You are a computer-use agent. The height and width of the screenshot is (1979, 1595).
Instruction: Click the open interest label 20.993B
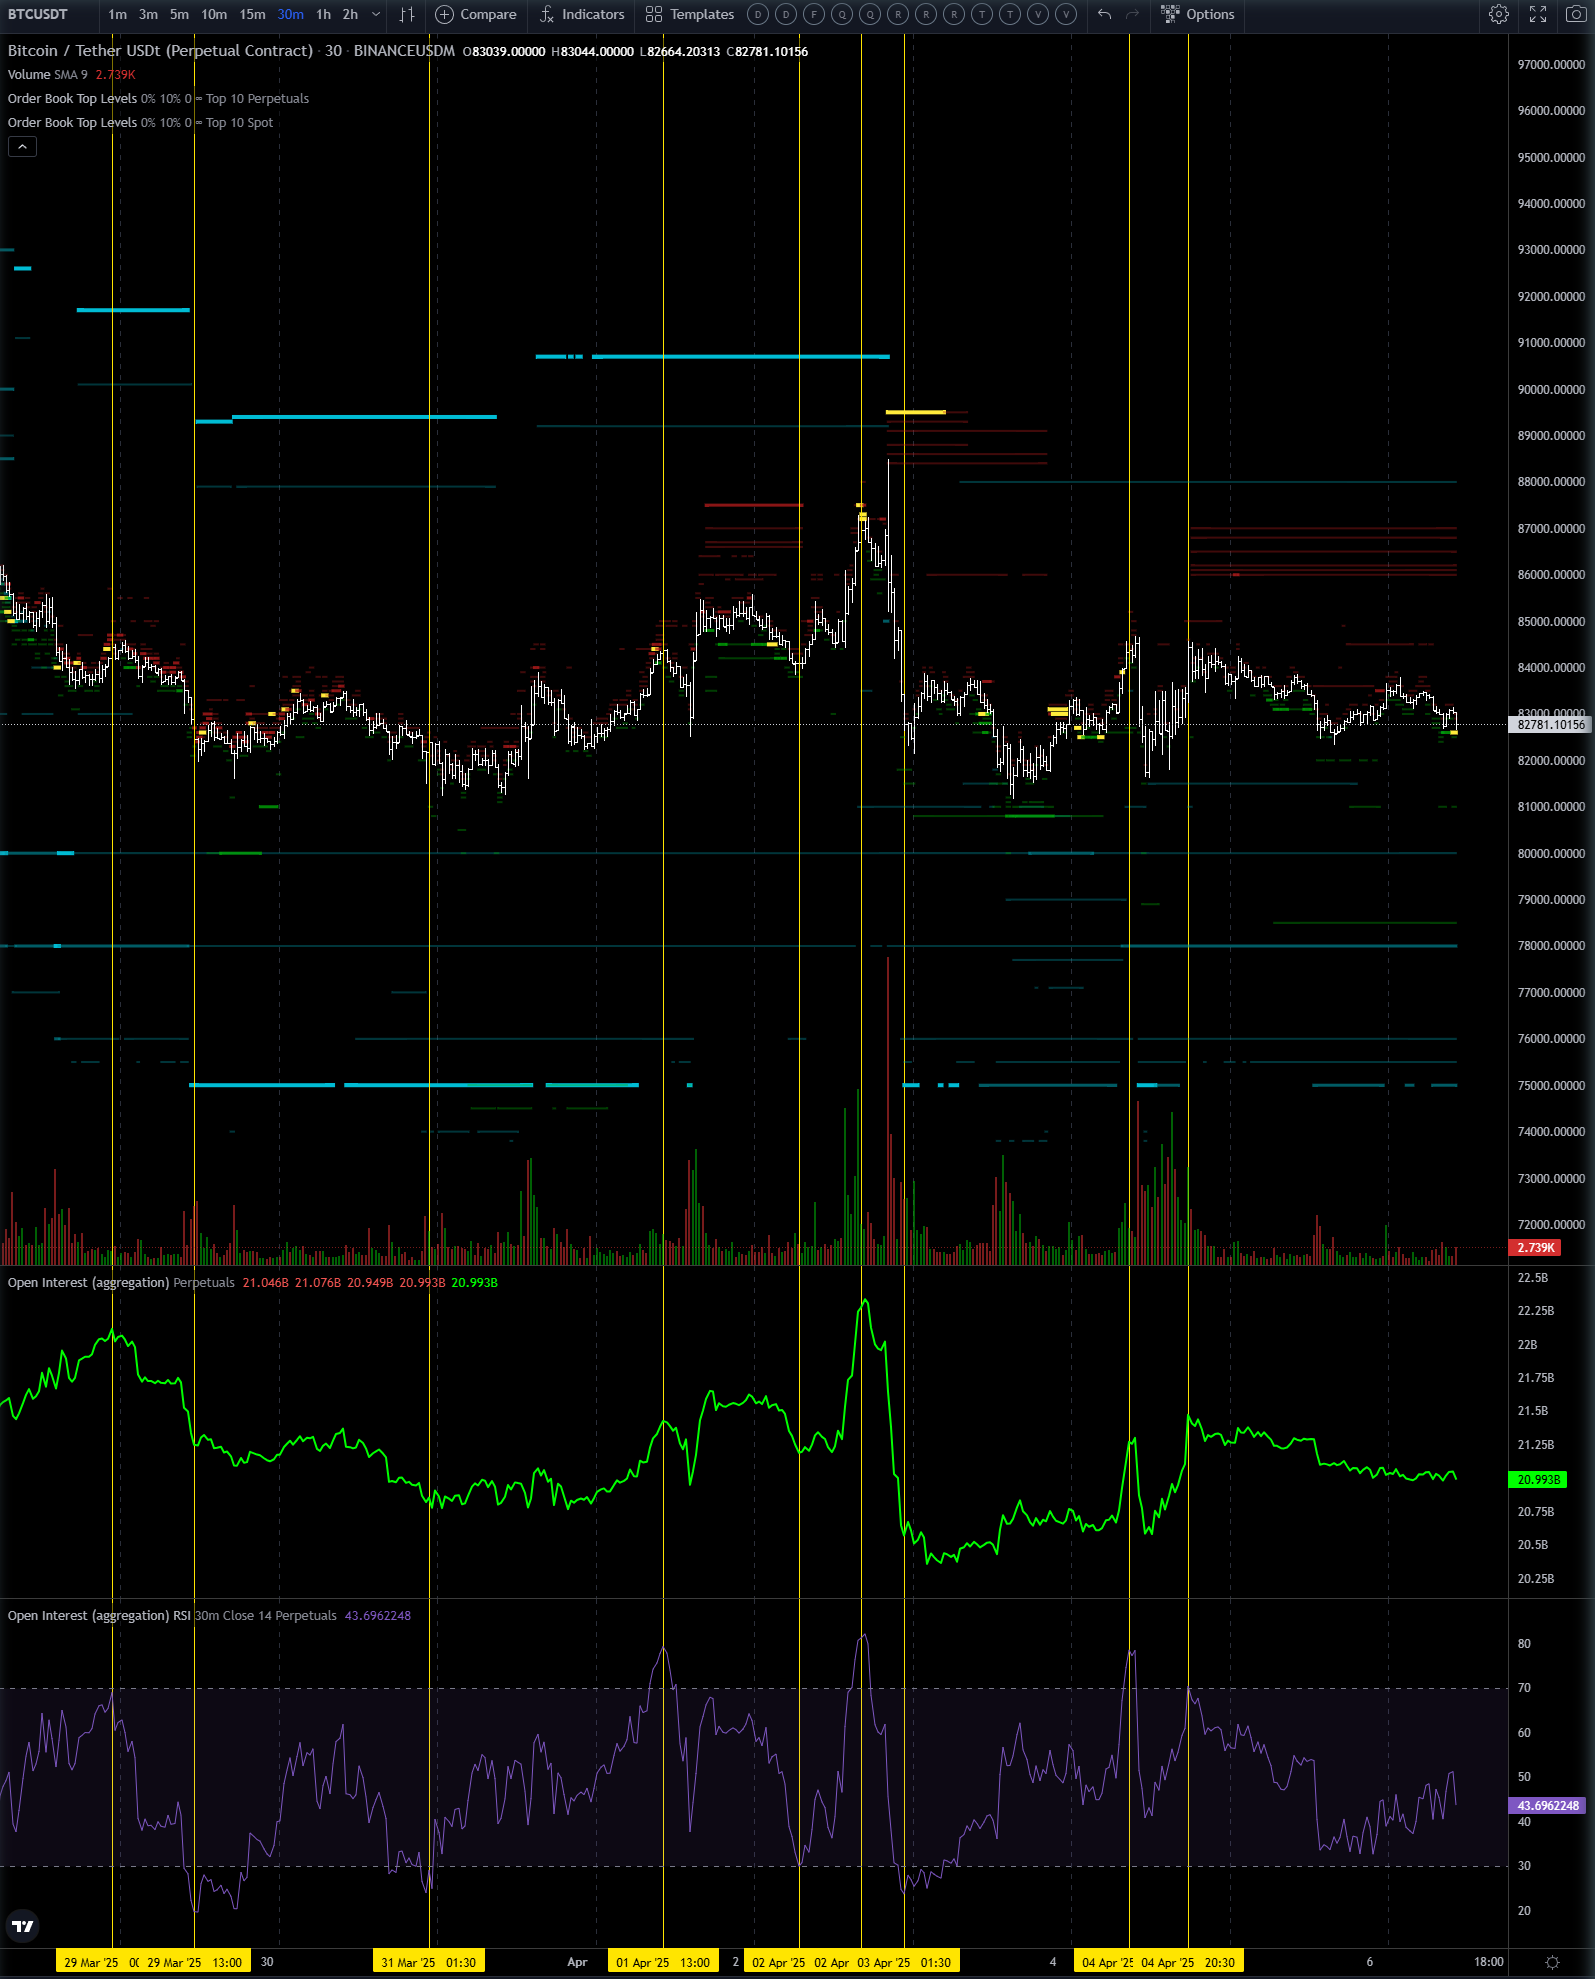pos(1538,1480)
